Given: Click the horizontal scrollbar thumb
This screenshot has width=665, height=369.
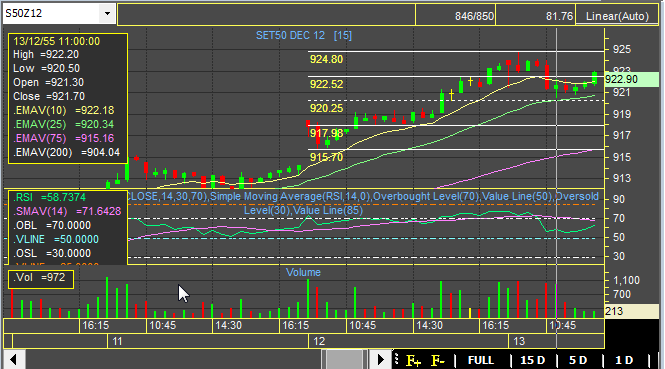Looking at the screenshot, I should (x=344, y=360).
